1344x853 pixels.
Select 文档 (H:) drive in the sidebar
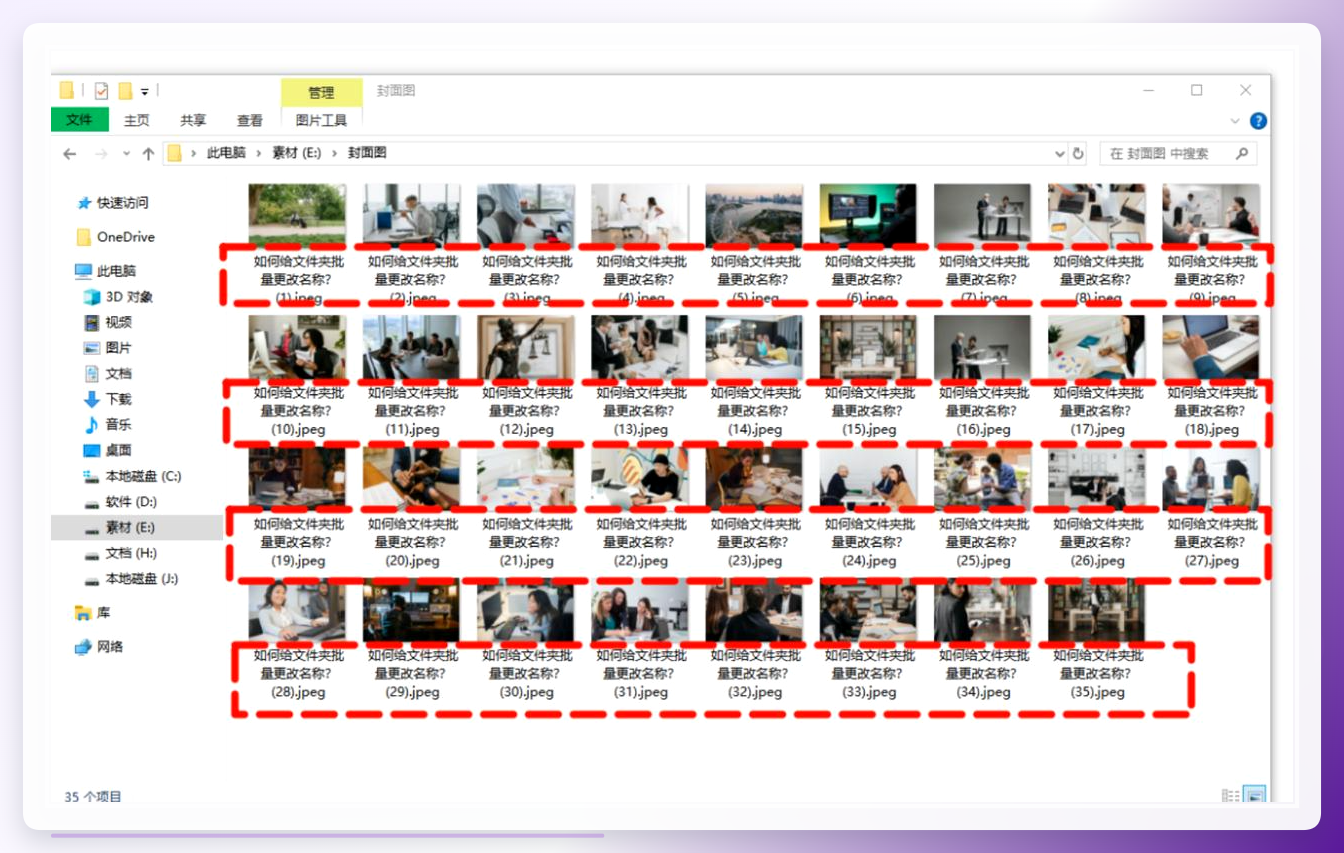tap(121, 553)
